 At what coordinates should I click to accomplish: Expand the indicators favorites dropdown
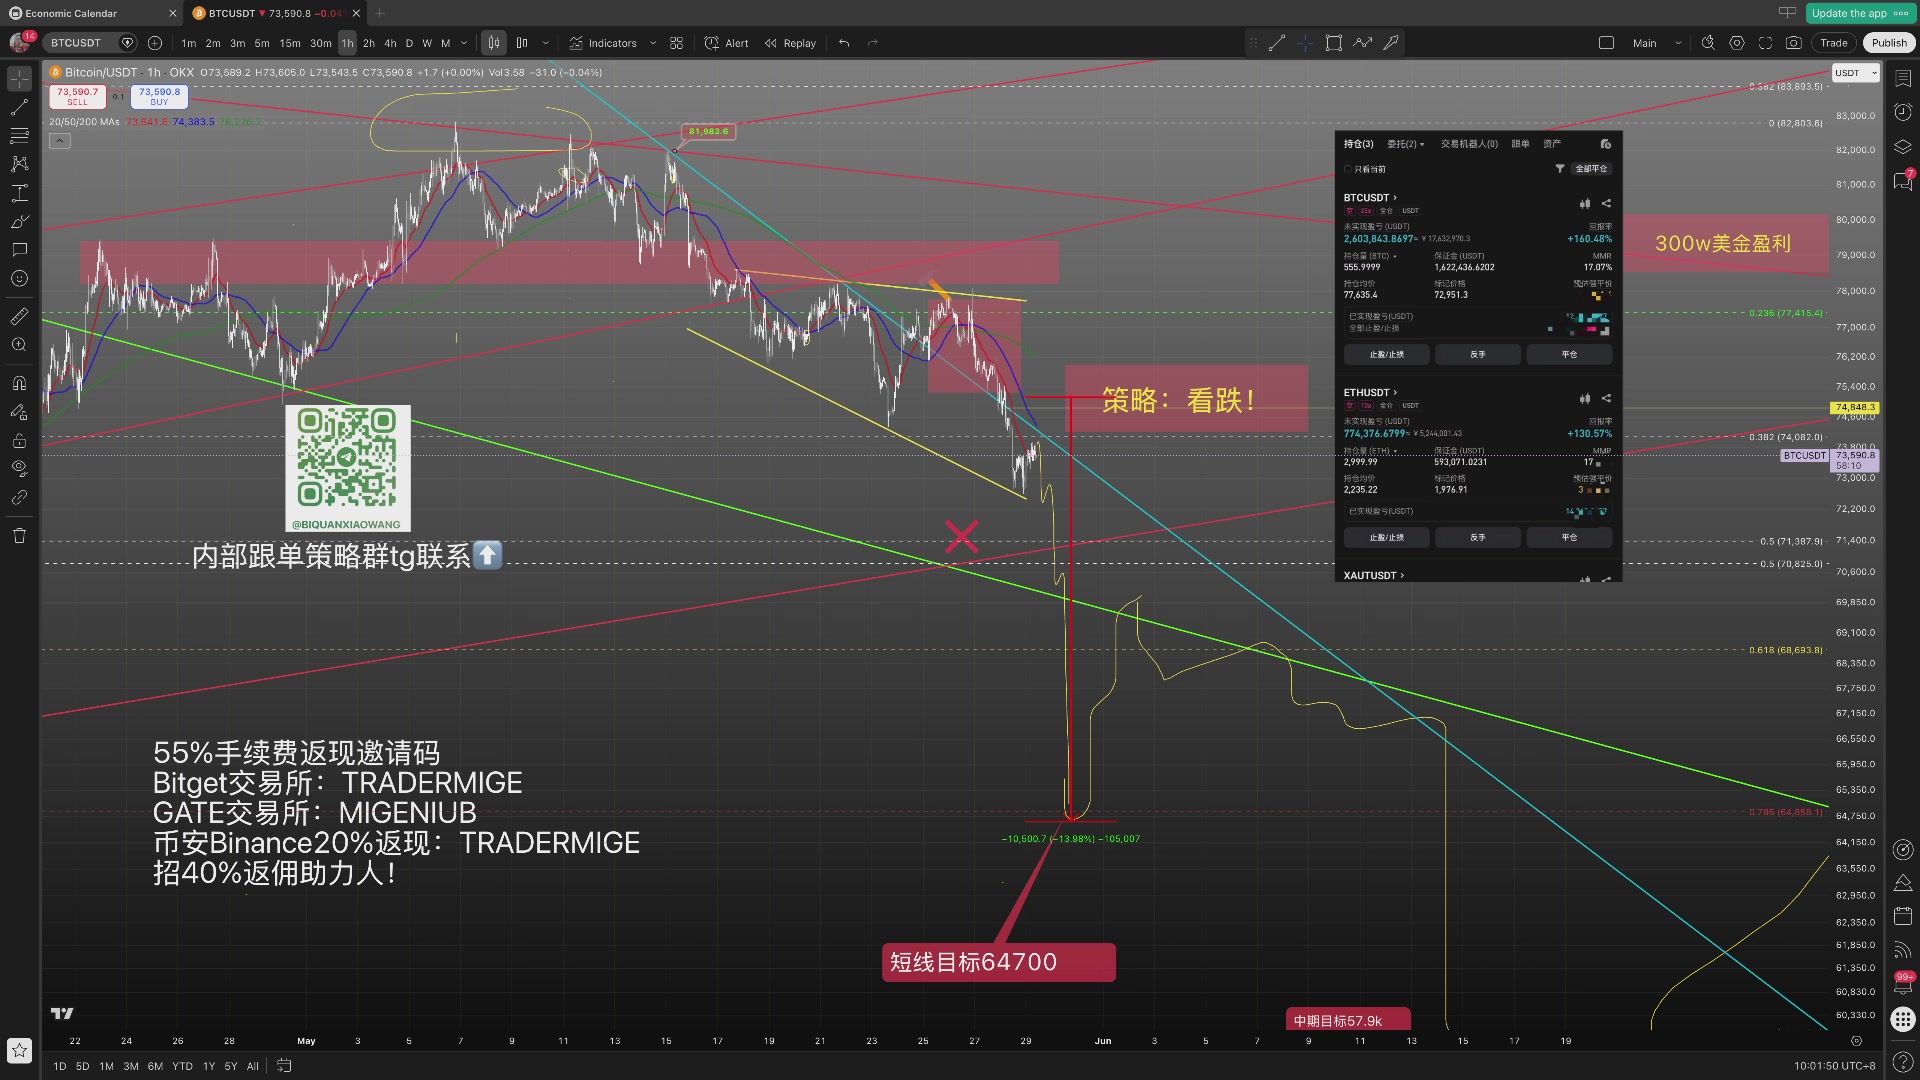(x=653, y=43)
